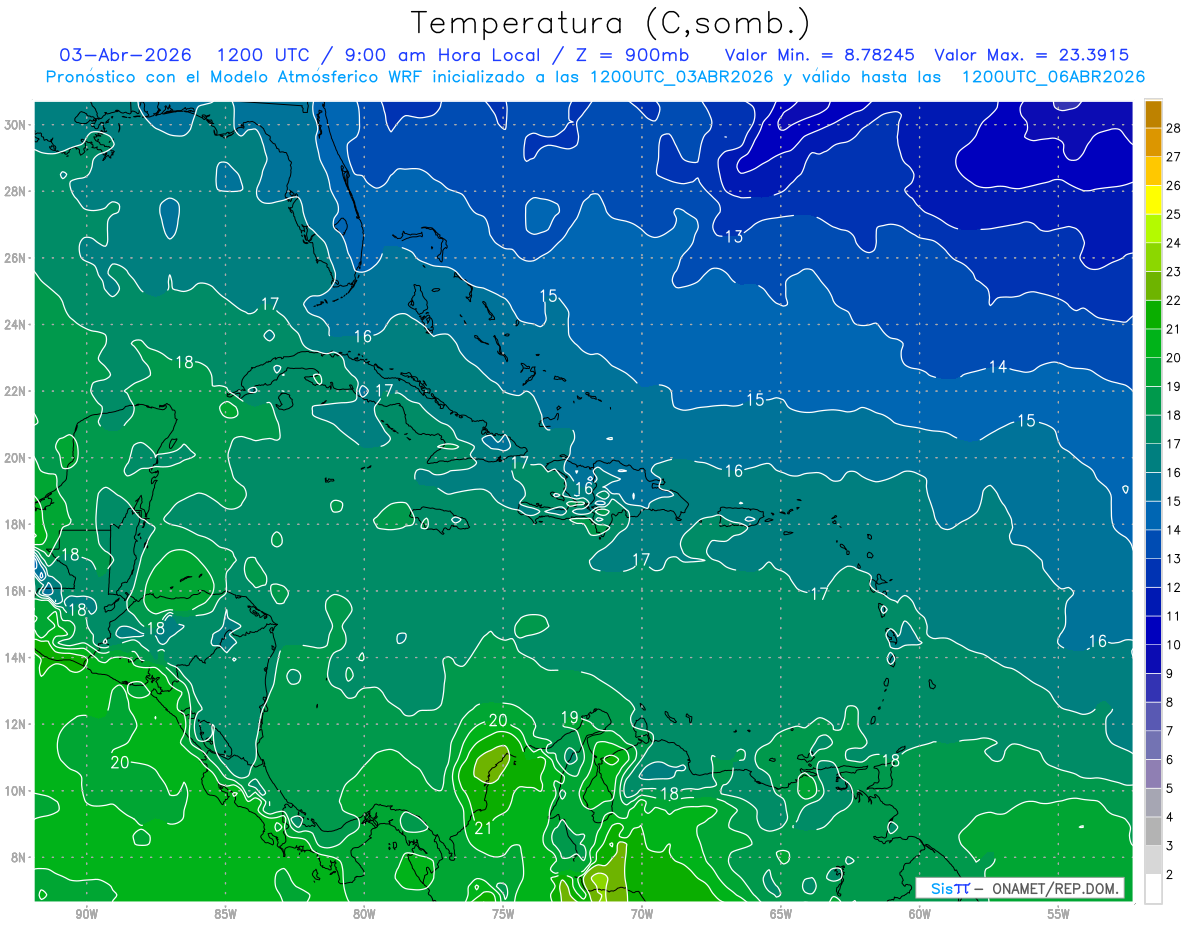
Task: Click the 90W longitude axis label
Action: point(86,914)
